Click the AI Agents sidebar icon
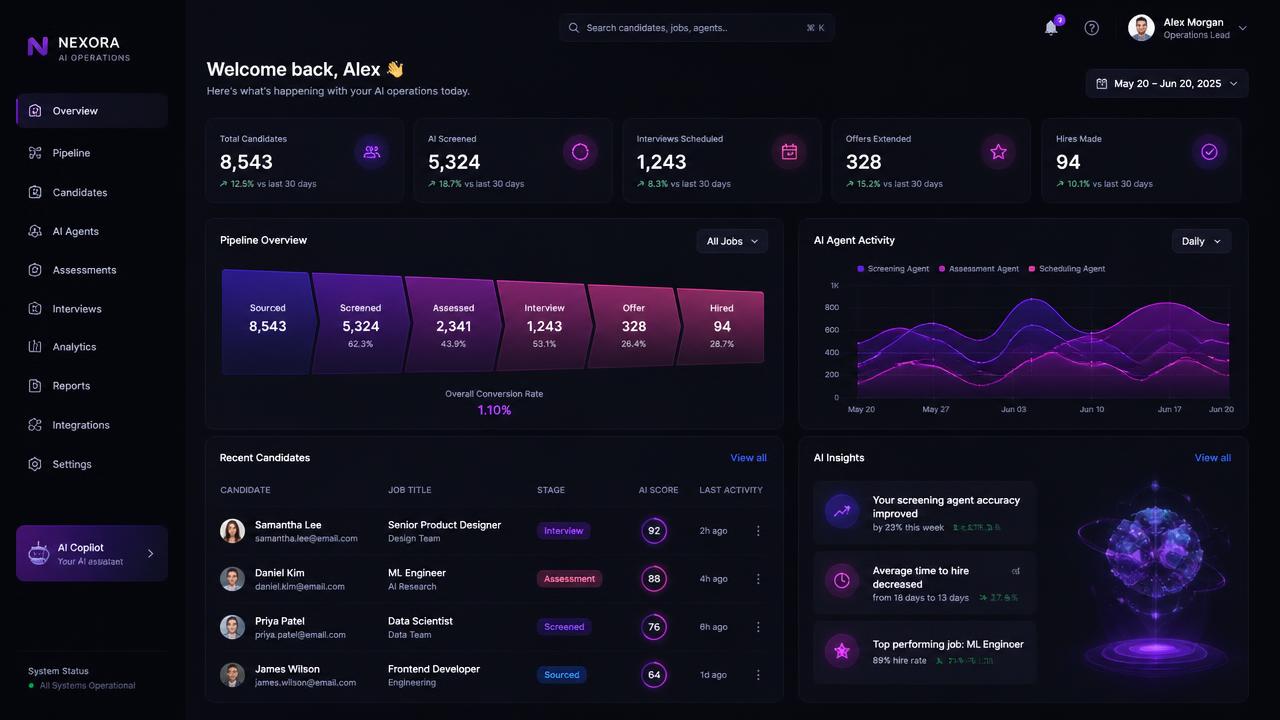1280x720 pixels. click(x=35, y=231)
